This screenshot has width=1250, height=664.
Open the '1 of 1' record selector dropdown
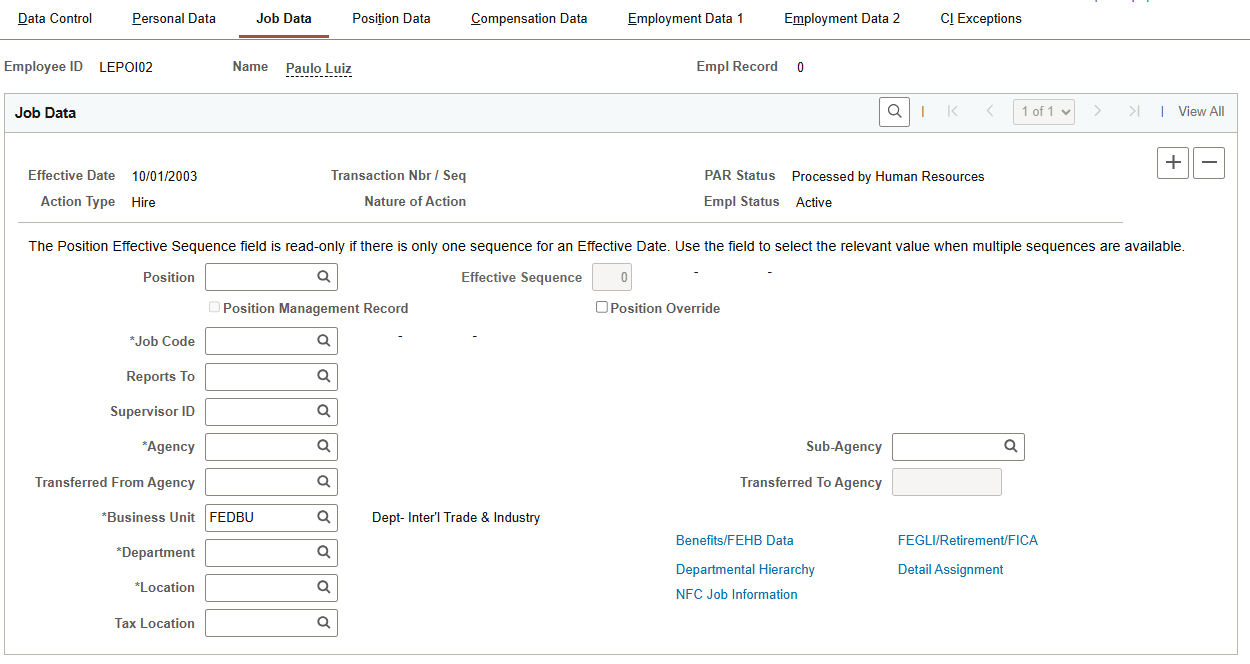point(1043,111)
